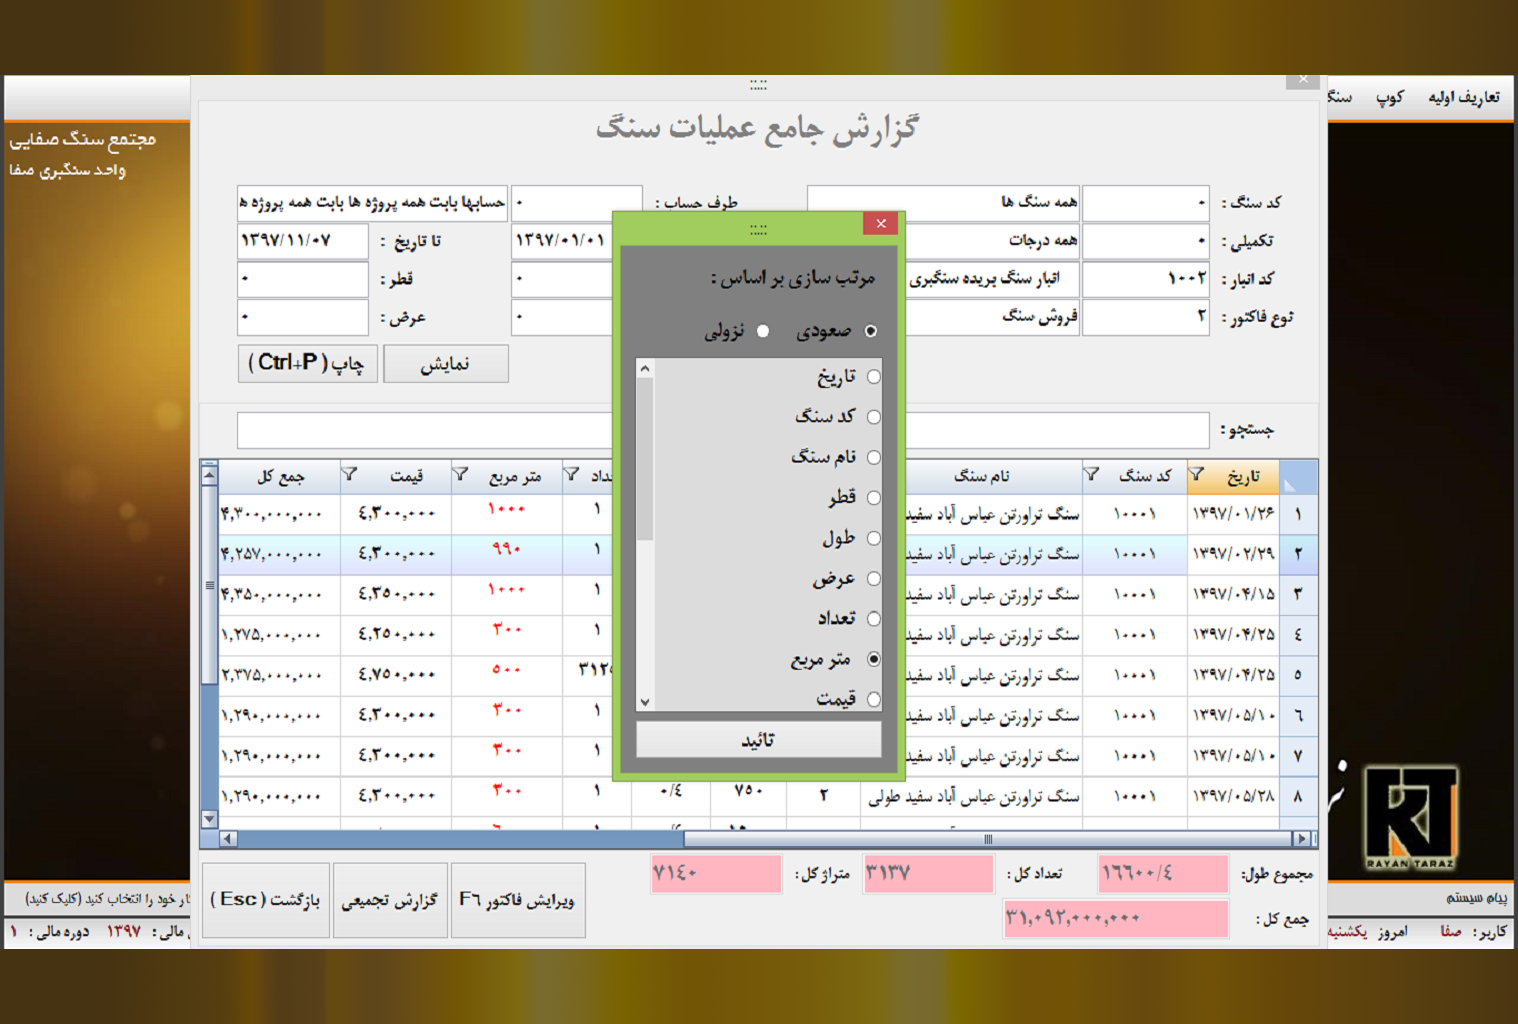Open the filter icon on کد سنگ column

click(1092, 475)
